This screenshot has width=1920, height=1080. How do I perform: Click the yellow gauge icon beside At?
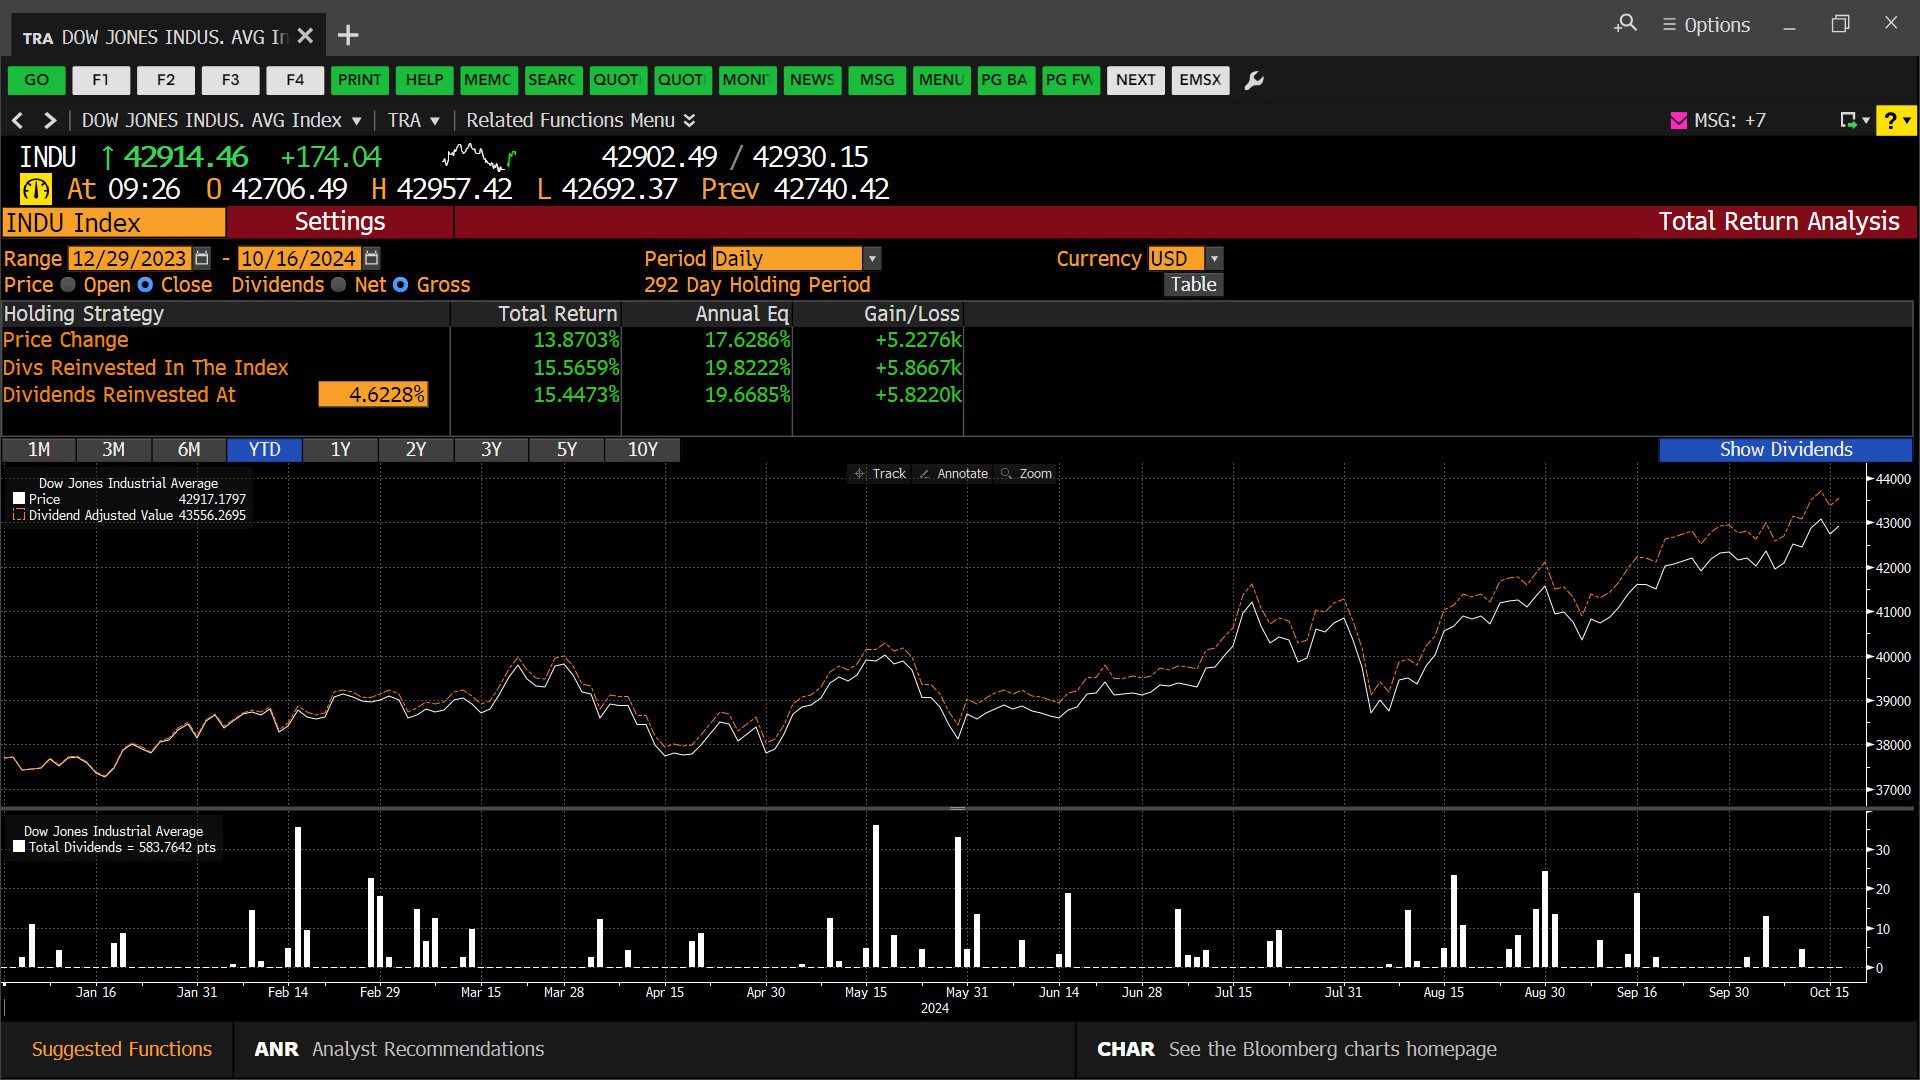coord(36,189)
